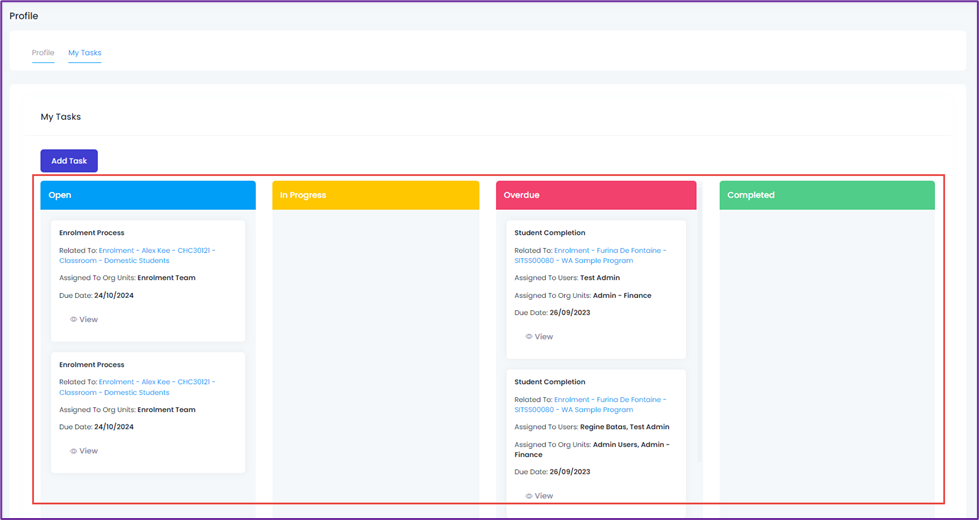The image size is (979, 520).
Task: Click due date 26/09/2023 in Regine Batas card
Action: pos(569,472)
